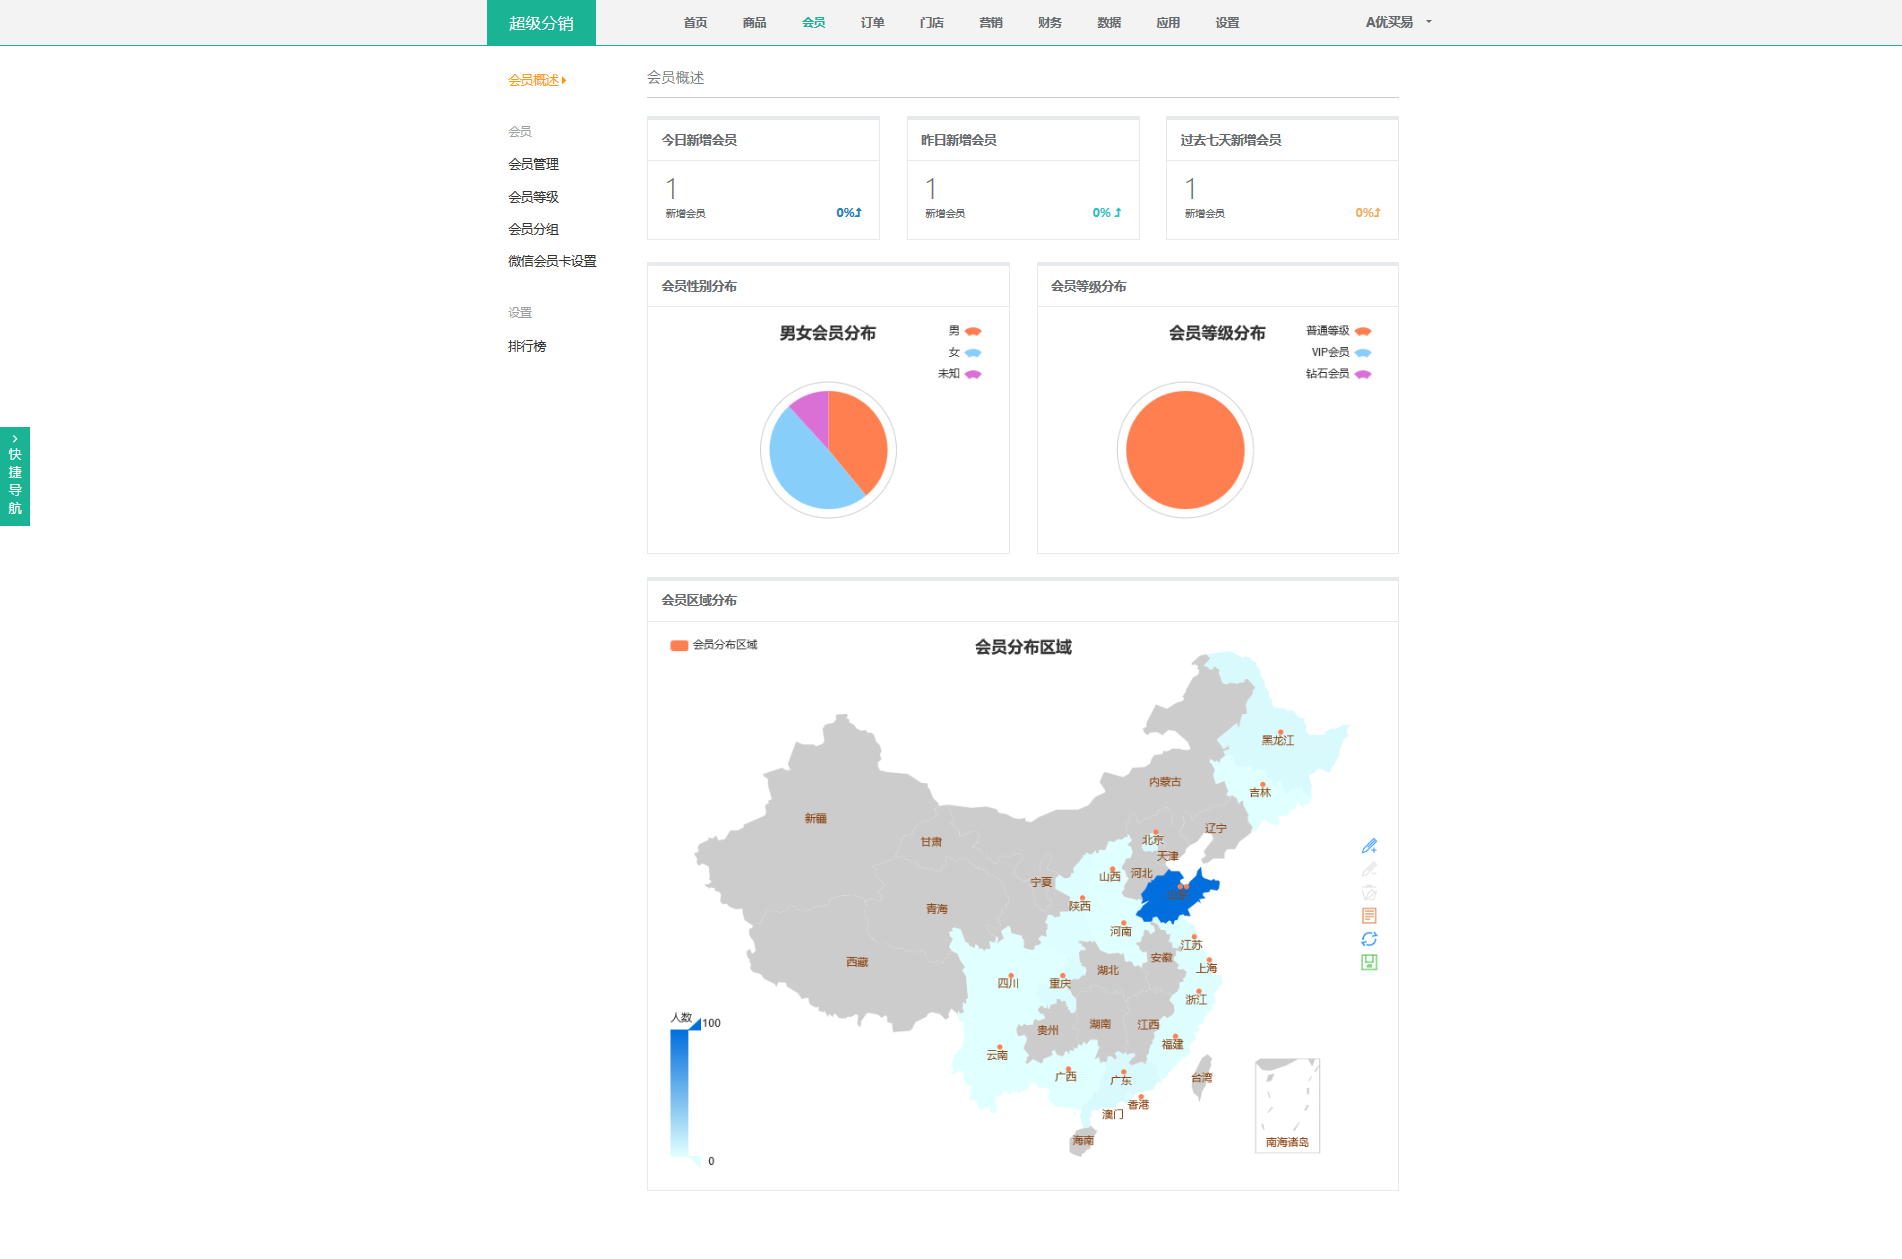The width and height of the screenshot is (1902, 1259).
Task: Expand the 快捷导航 side panel
Action: [x=15, y=476]
